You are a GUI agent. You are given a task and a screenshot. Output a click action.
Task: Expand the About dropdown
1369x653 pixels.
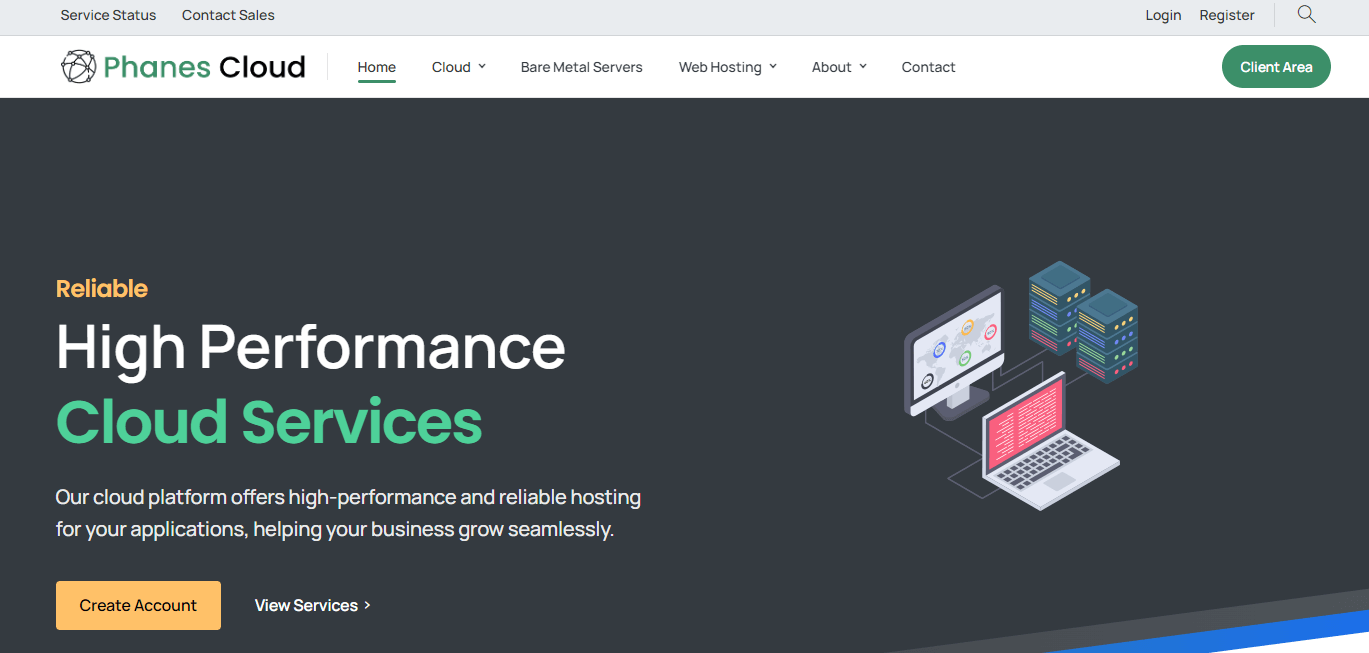pos(832,67)
